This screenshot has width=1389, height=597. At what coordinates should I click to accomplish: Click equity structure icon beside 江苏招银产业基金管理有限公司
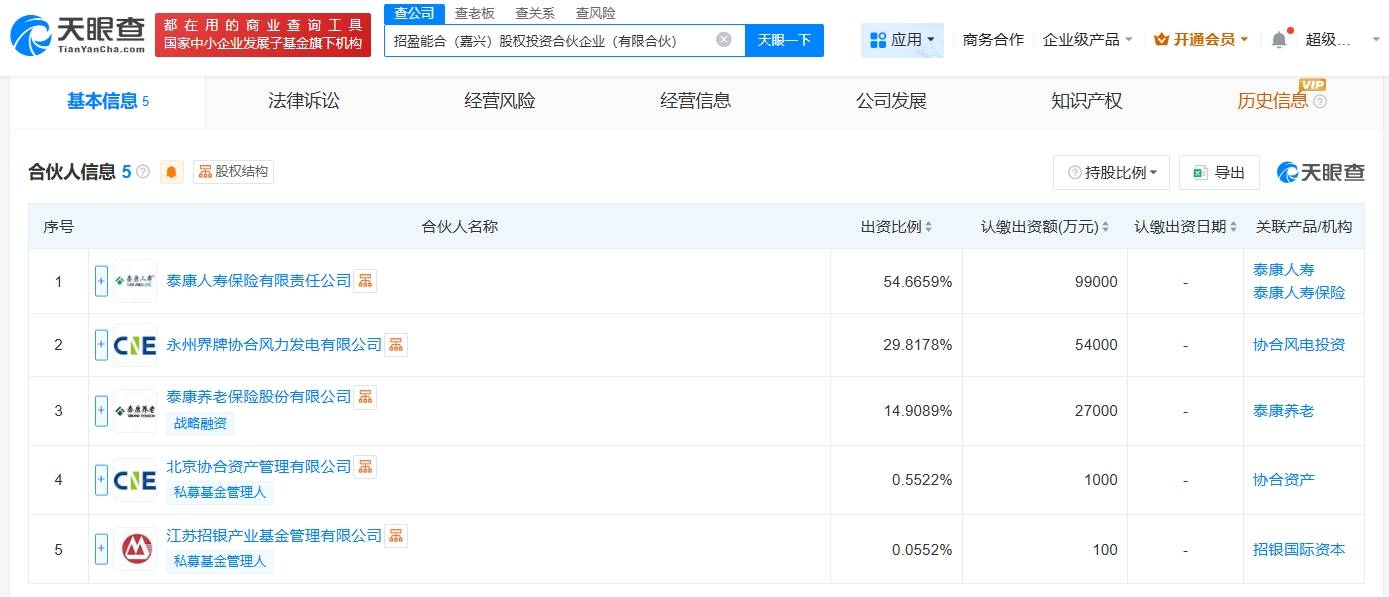(x=396, y=536)
